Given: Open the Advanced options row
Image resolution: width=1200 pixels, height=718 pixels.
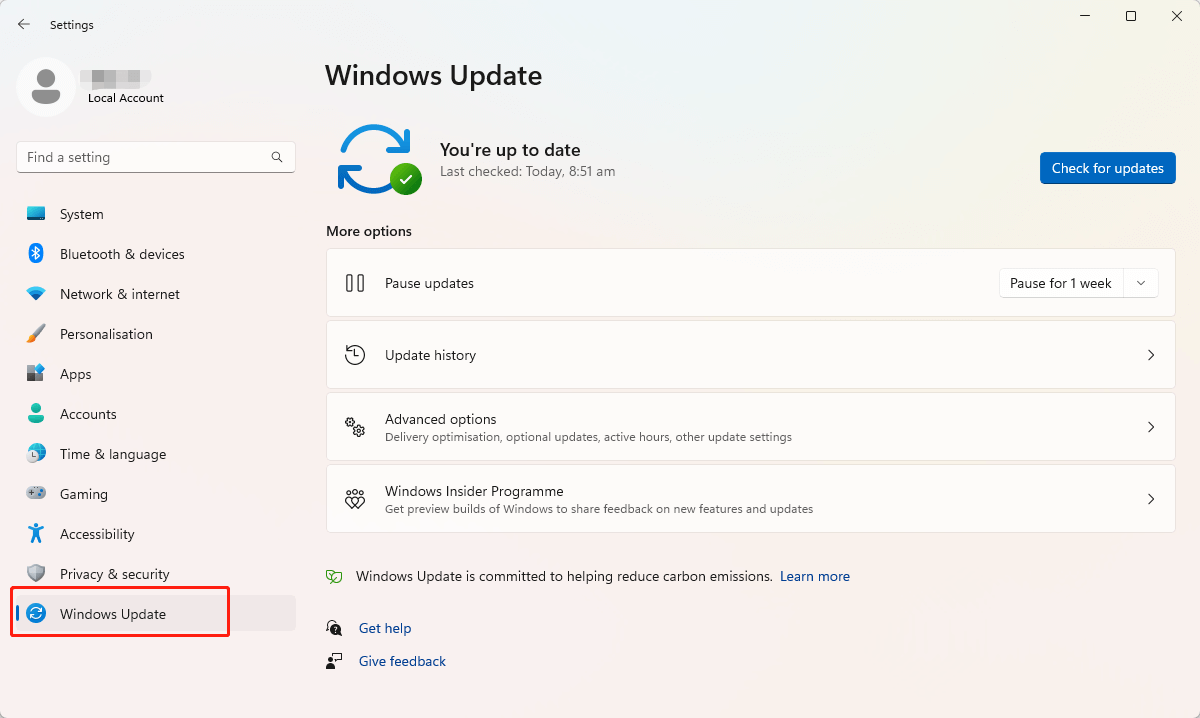Looking at the screenshot, I should 751,427.
